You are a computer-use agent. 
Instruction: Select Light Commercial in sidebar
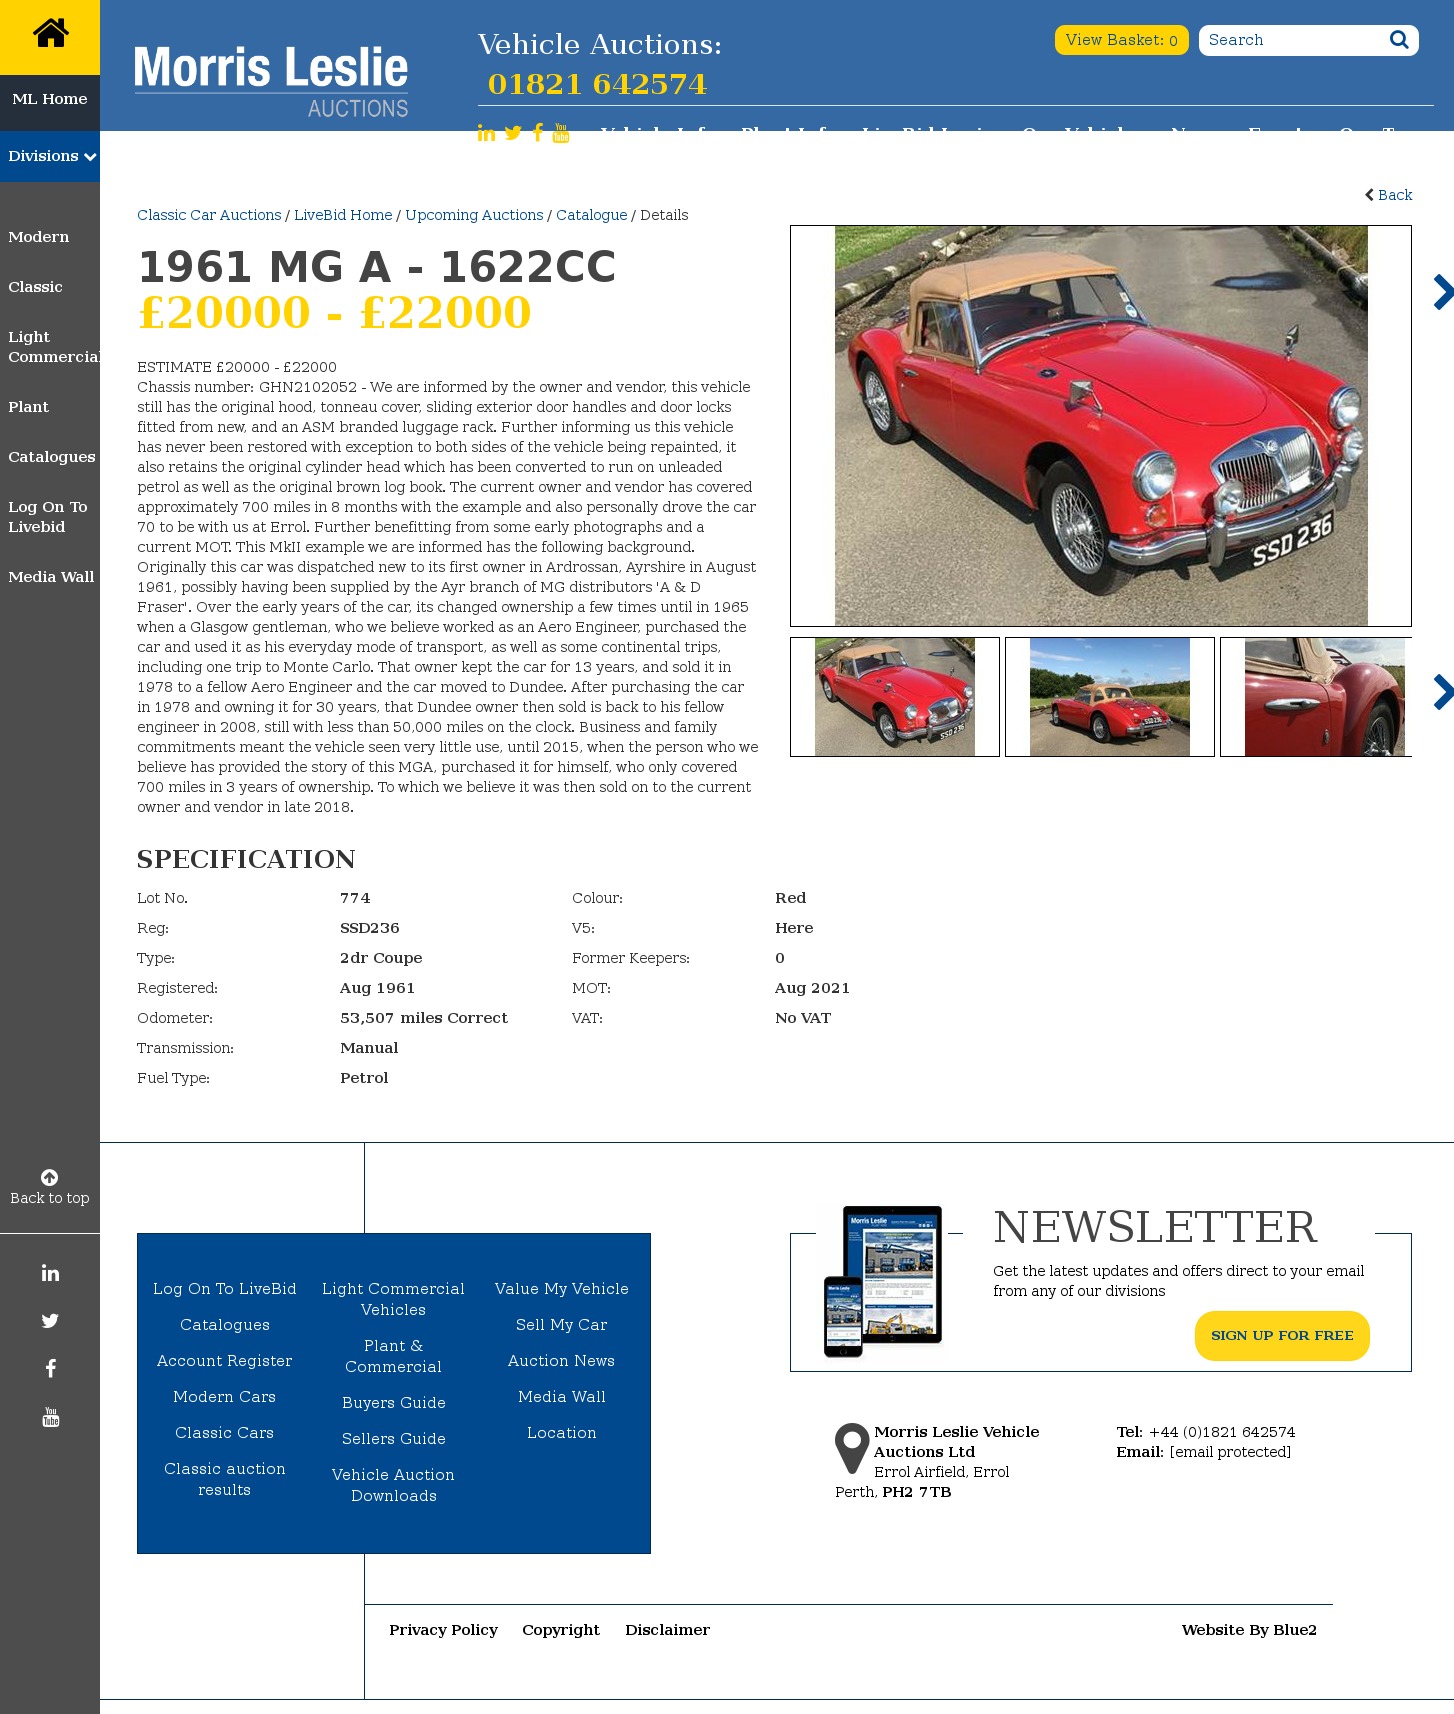[54, 347]
